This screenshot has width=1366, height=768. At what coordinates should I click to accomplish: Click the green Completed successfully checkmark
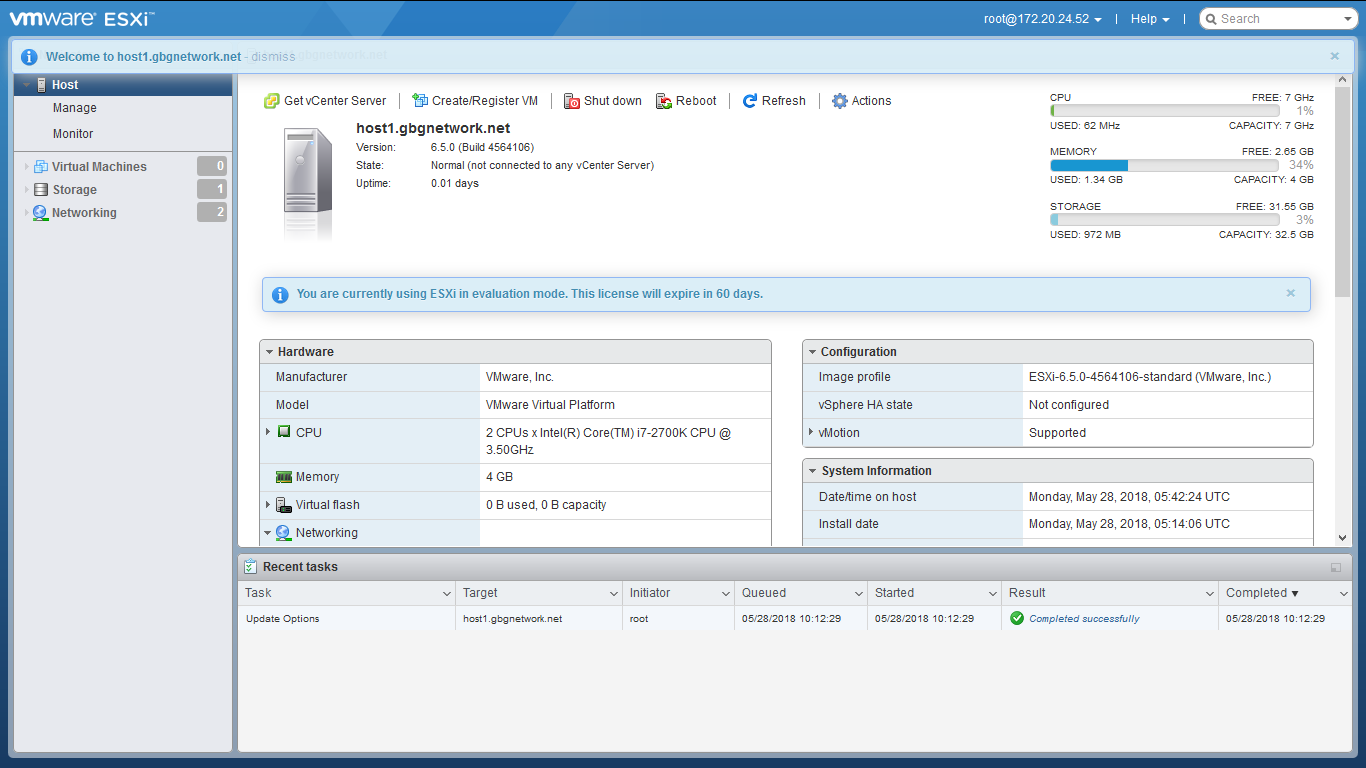pos(1017,618)
